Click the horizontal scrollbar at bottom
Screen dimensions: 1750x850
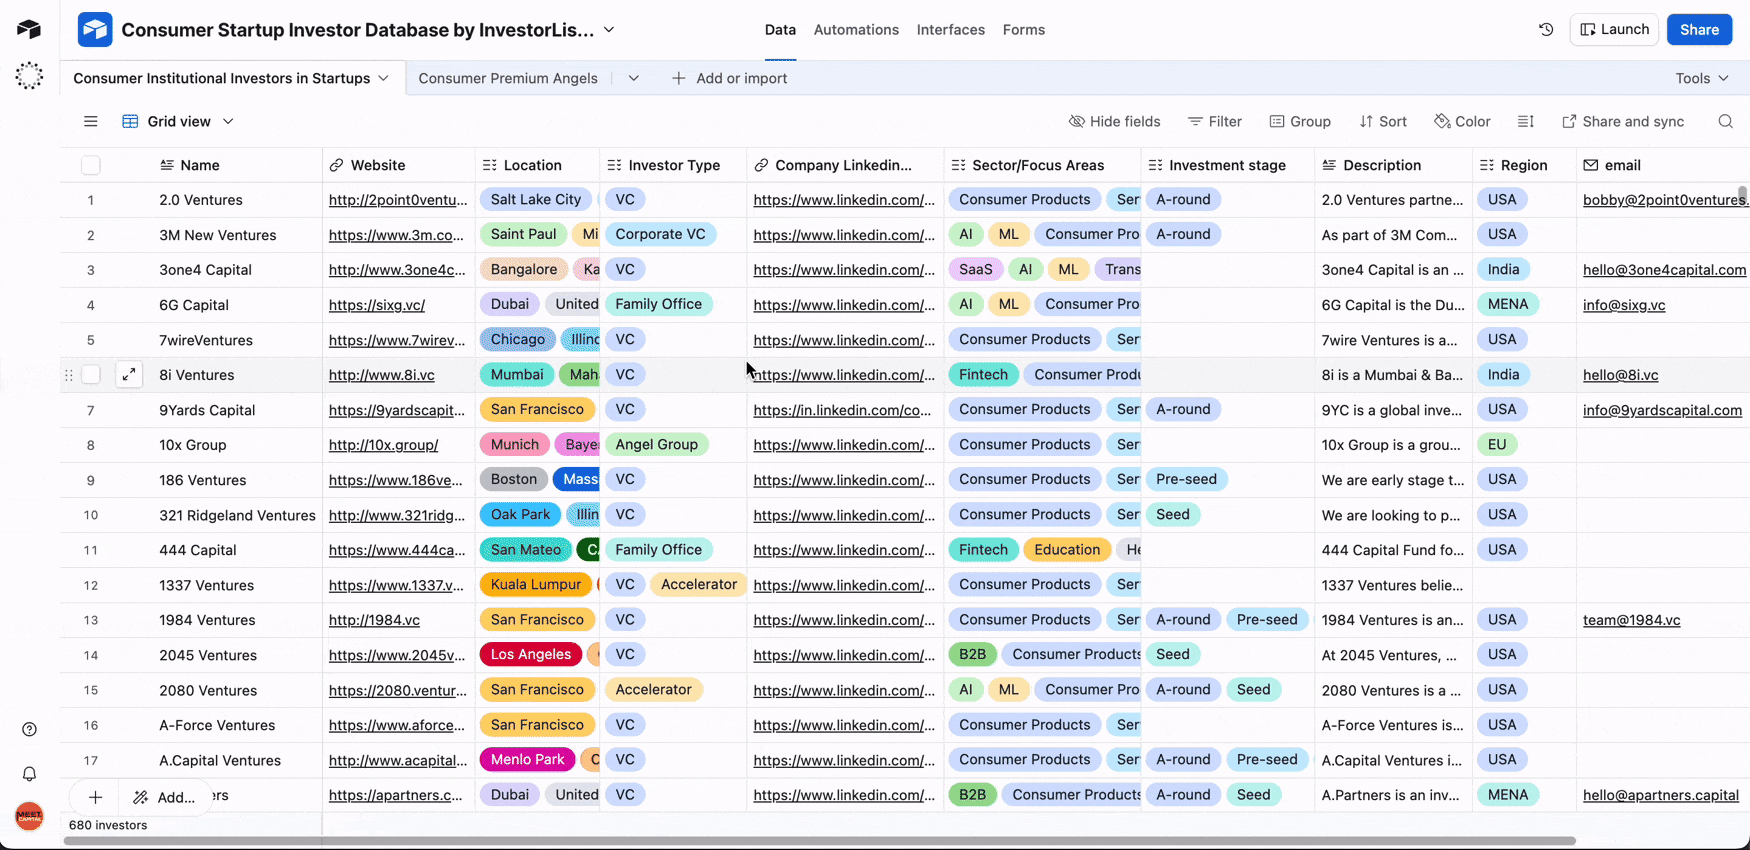[820, 841]
